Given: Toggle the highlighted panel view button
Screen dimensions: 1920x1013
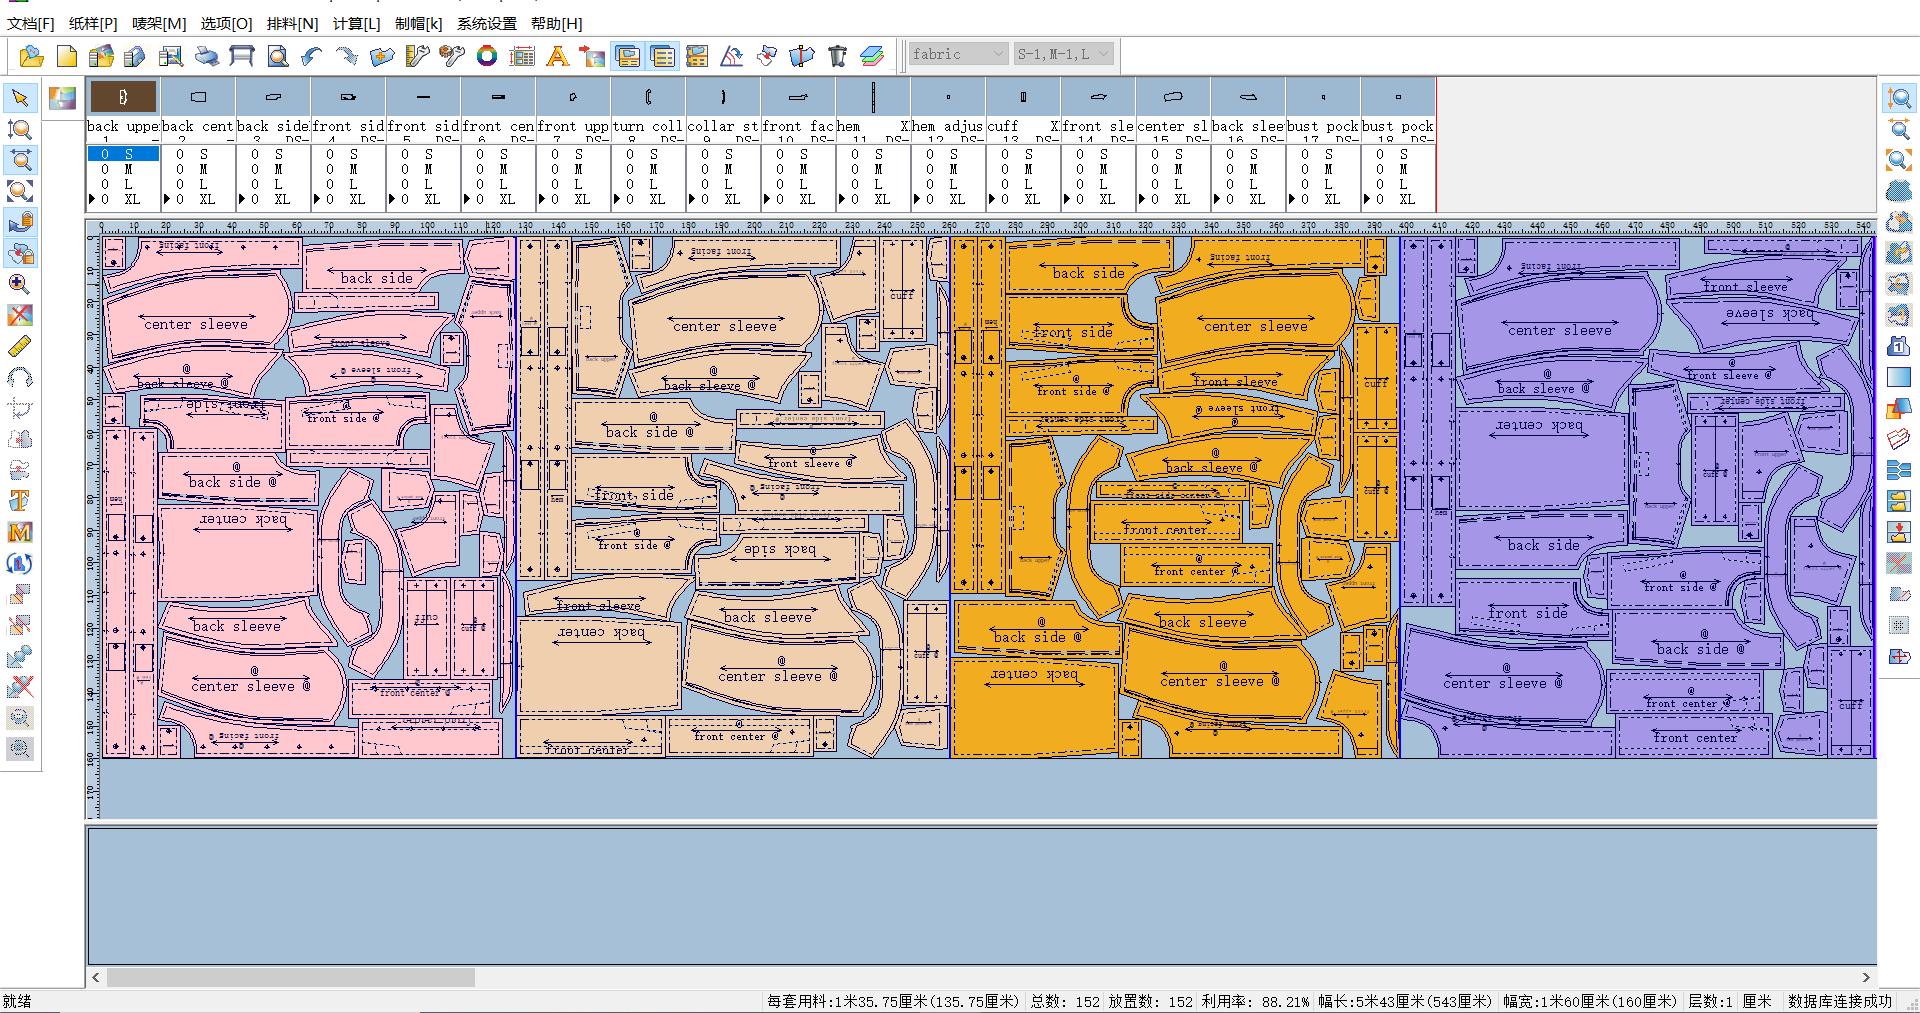Looking at the screenshot, I should pos(628,56).
